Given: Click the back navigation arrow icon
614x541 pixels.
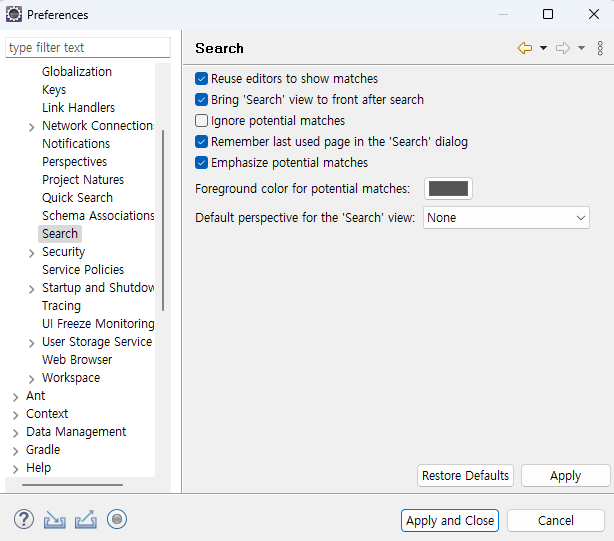Looking at the screenshot, I should (x=525, y=48).
